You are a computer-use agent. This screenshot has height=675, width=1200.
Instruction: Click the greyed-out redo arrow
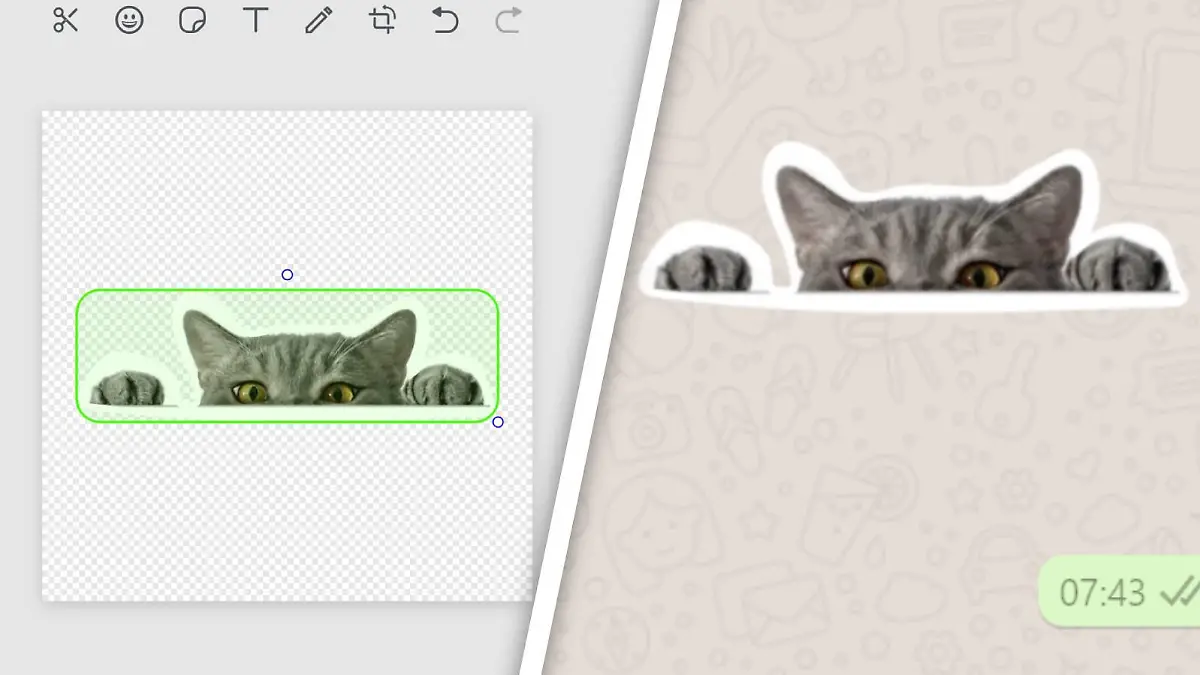[508, 20]
